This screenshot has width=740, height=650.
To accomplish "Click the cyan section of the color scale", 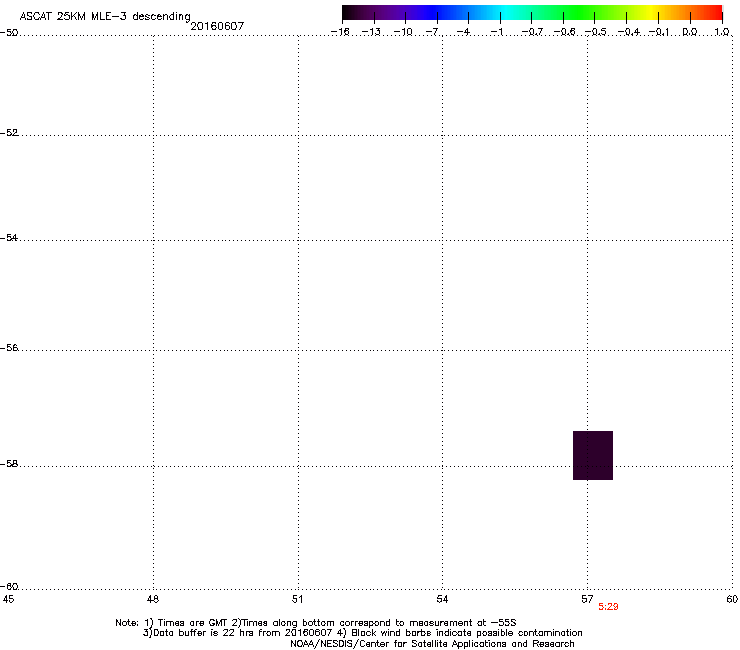I will [507, 13].
